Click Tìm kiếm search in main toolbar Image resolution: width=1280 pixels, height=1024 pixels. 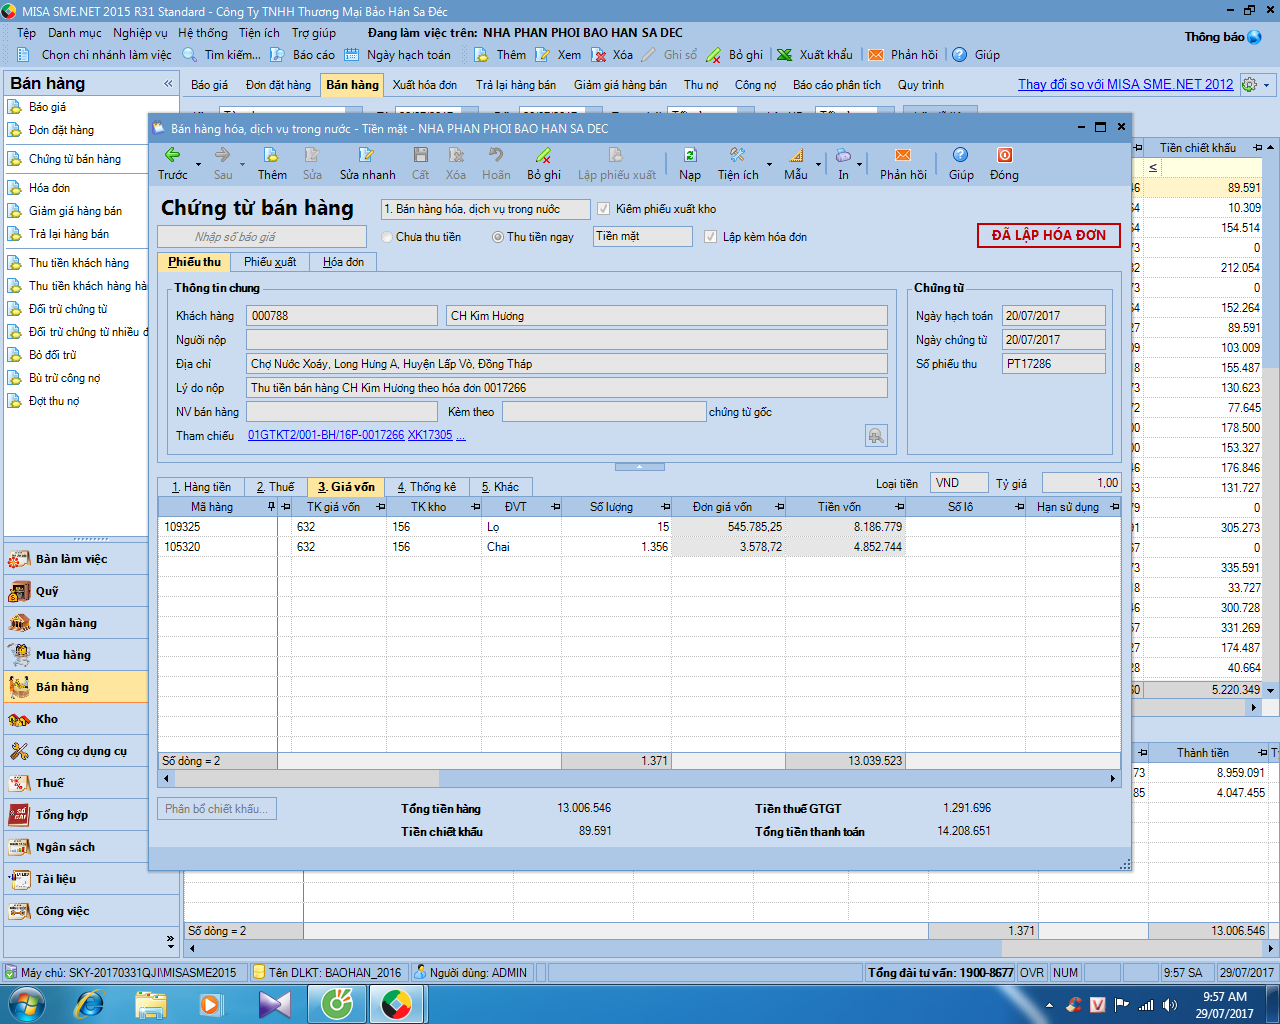[x=223, y=55]
